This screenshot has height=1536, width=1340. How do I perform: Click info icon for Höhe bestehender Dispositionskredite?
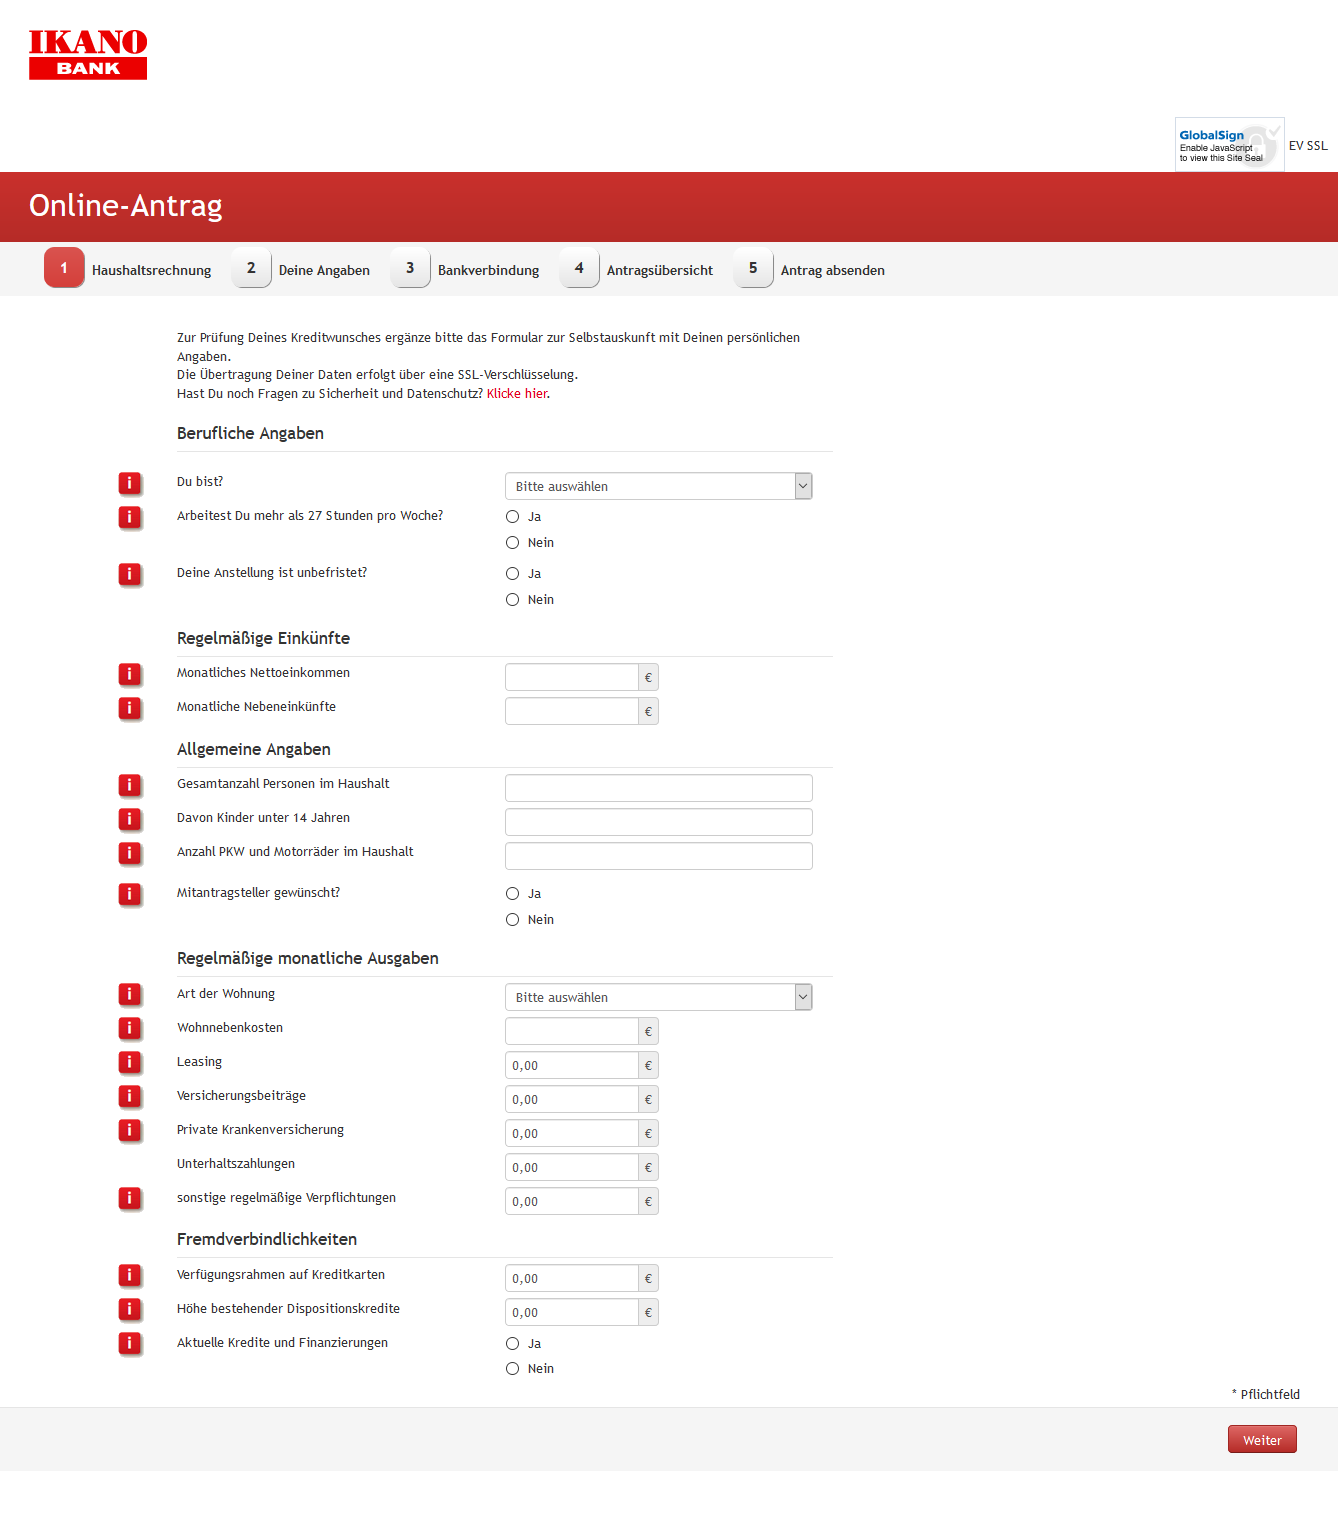tap(130, 1310)
